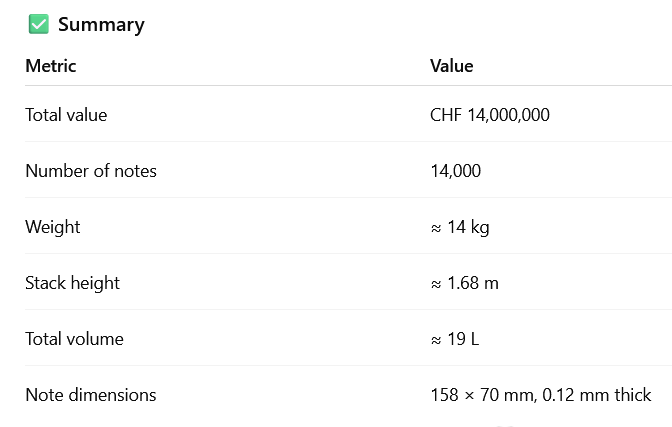This screenshot has width=672, height=427.
Task: Select the Value column header
Action: coord(451,66)
